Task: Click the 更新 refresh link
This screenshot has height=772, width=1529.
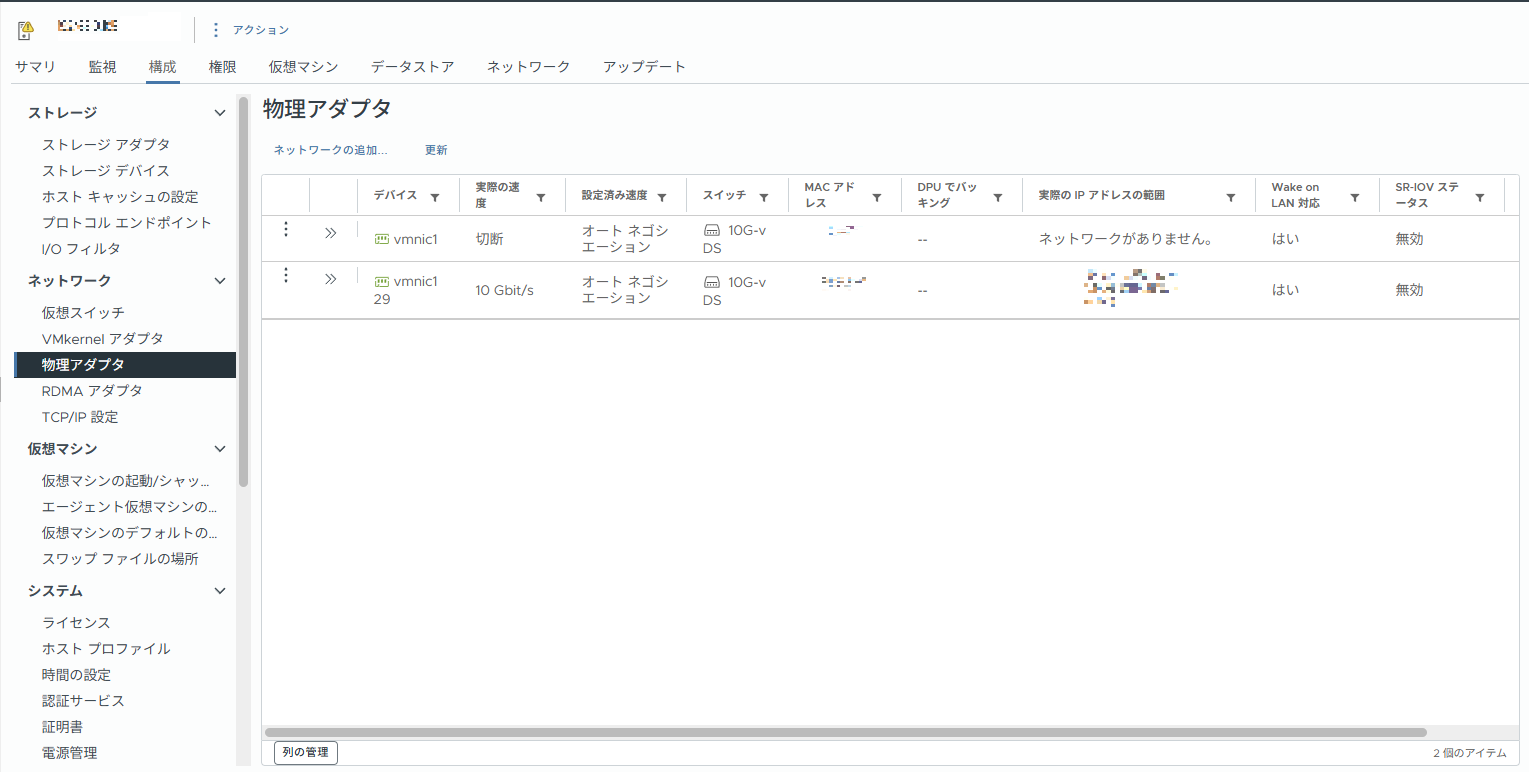Action: [435, 149]
